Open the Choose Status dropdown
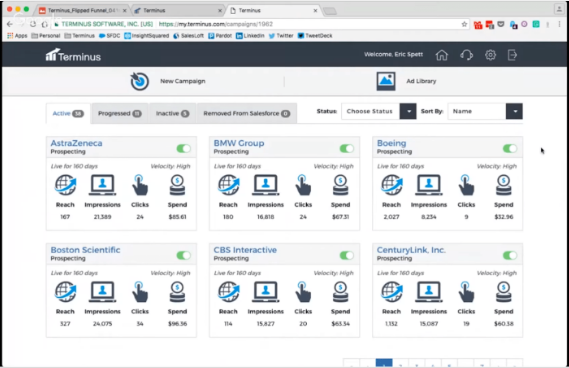The width and height of the screenshot is (569, 368). [378, 111]
